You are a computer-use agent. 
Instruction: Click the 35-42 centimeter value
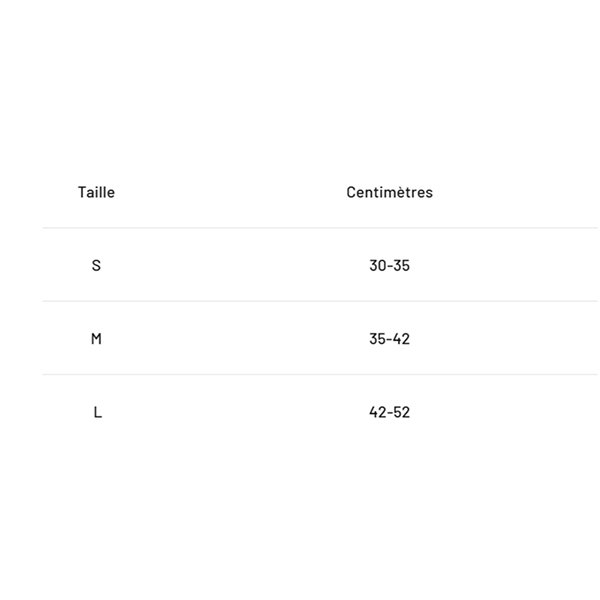pos(389,338)
